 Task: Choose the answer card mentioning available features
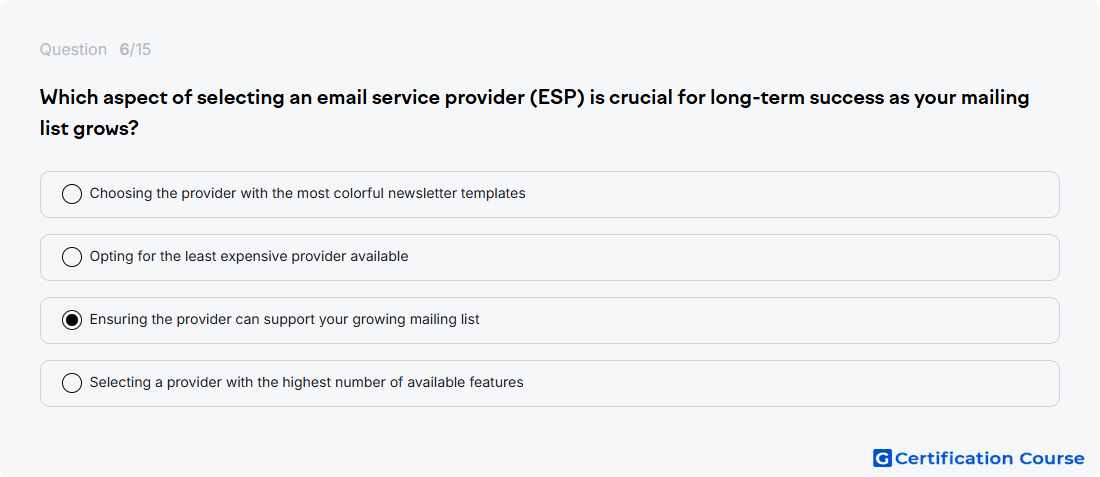click(549, 384)
